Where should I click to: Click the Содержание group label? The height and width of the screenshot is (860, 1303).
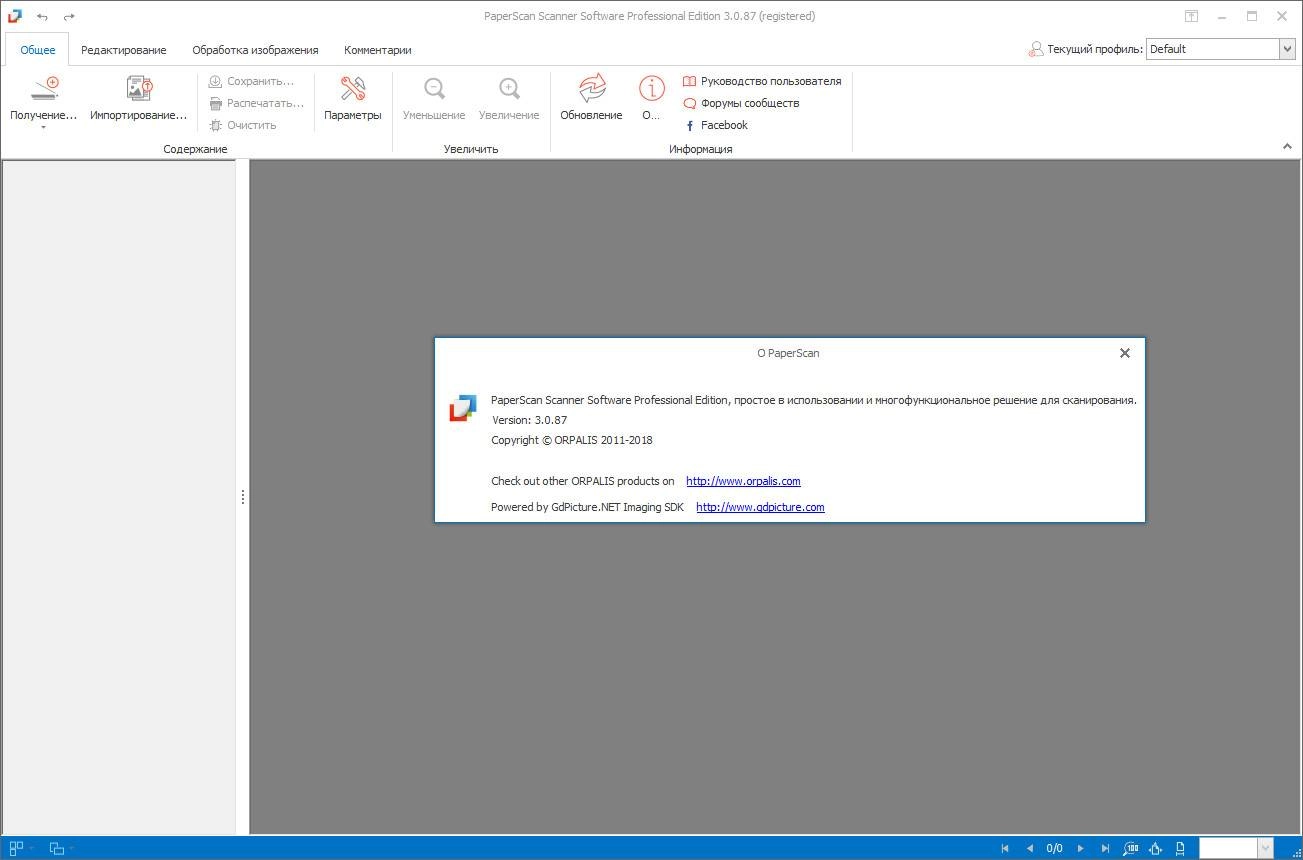point(195,149)
